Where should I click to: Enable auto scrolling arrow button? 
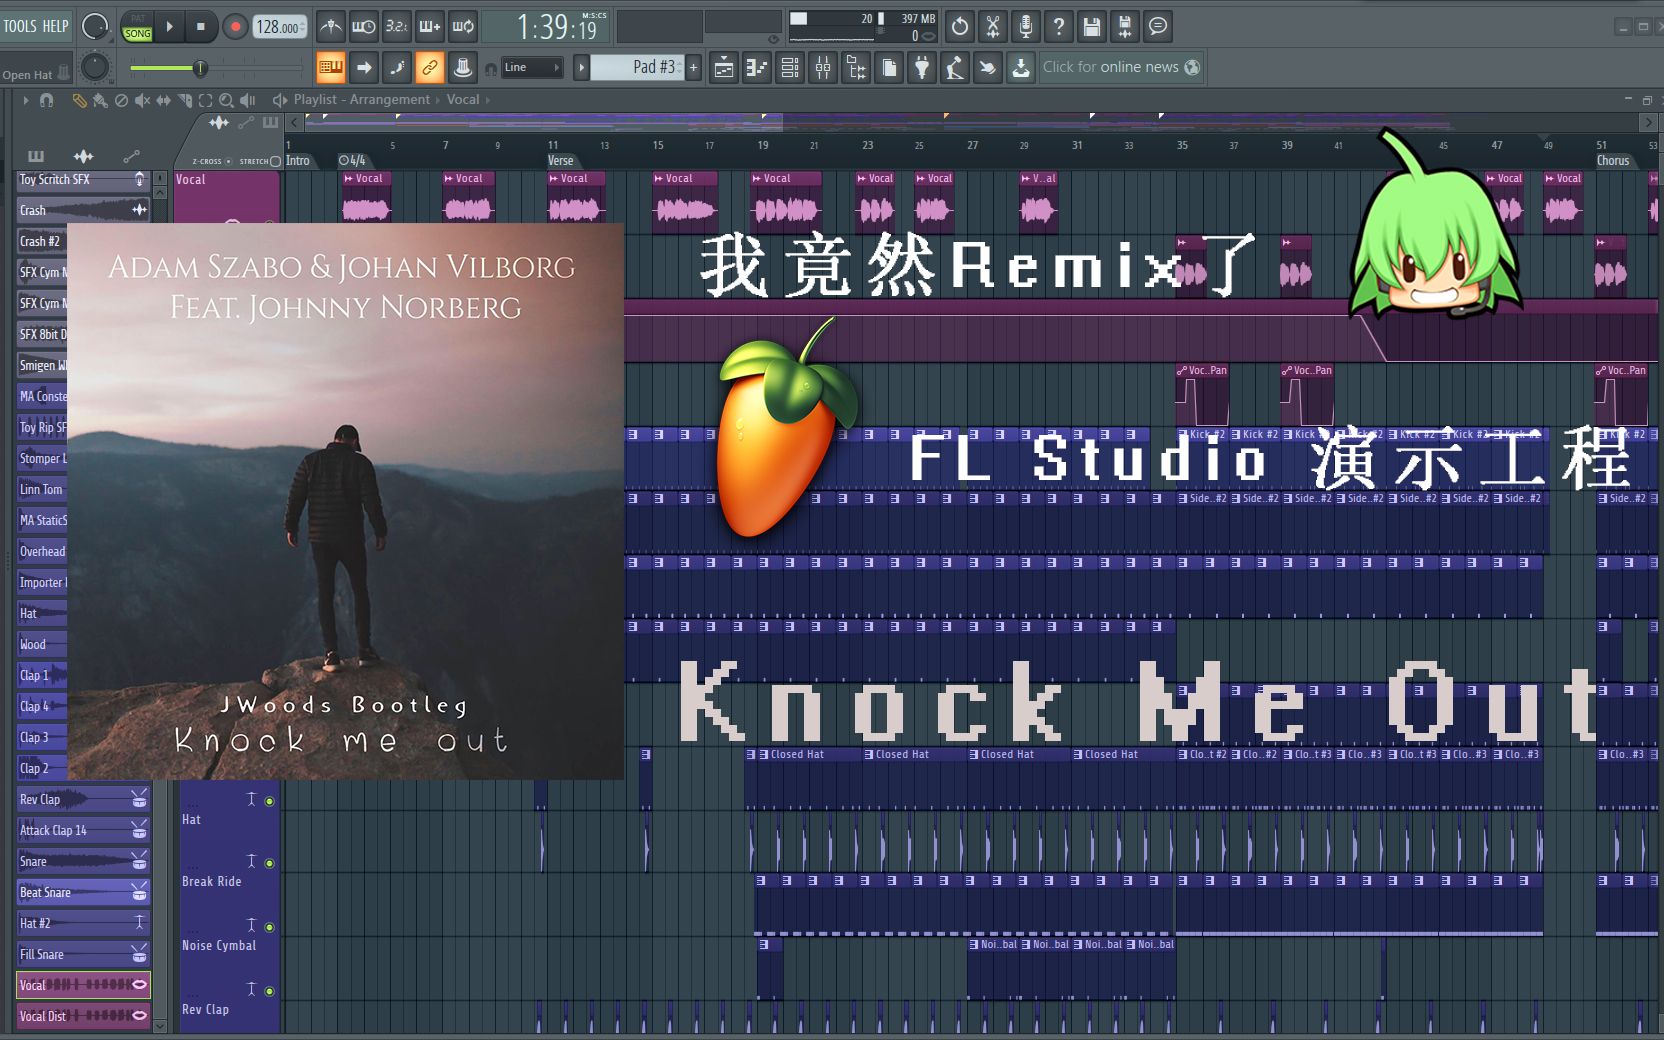tap(364, 68)
